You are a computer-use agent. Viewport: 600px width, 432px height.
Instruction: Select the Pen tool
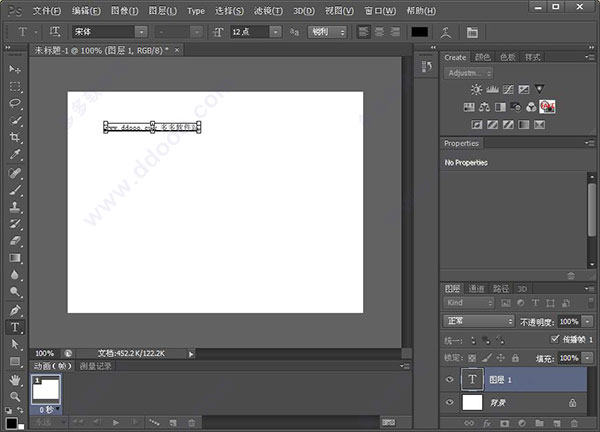point(15,310)
